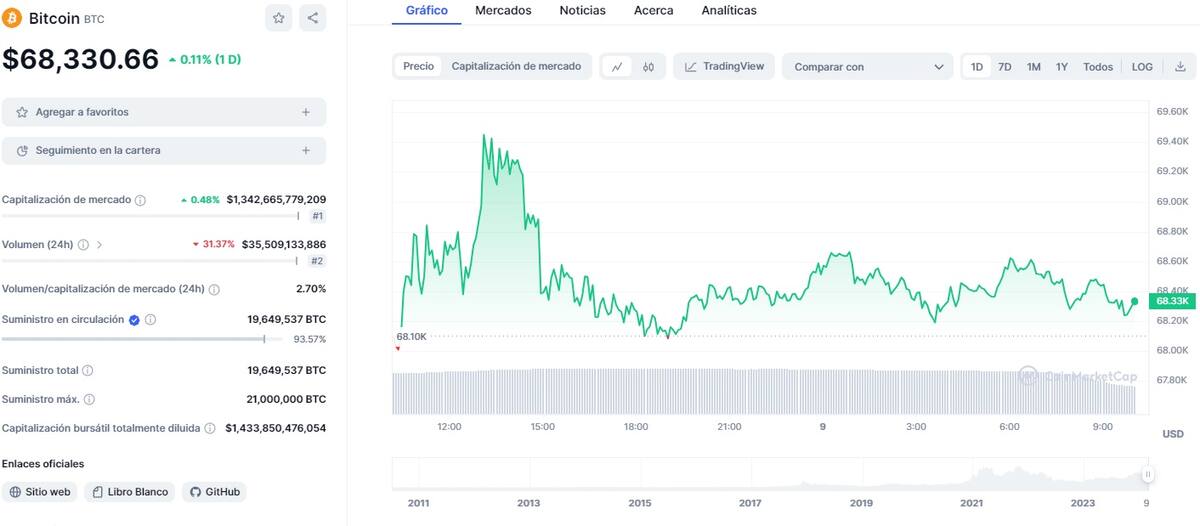Viewport: 1200px width, 526px height.
Task: Open the Comparar con dropdown
Action: (867, 67)
